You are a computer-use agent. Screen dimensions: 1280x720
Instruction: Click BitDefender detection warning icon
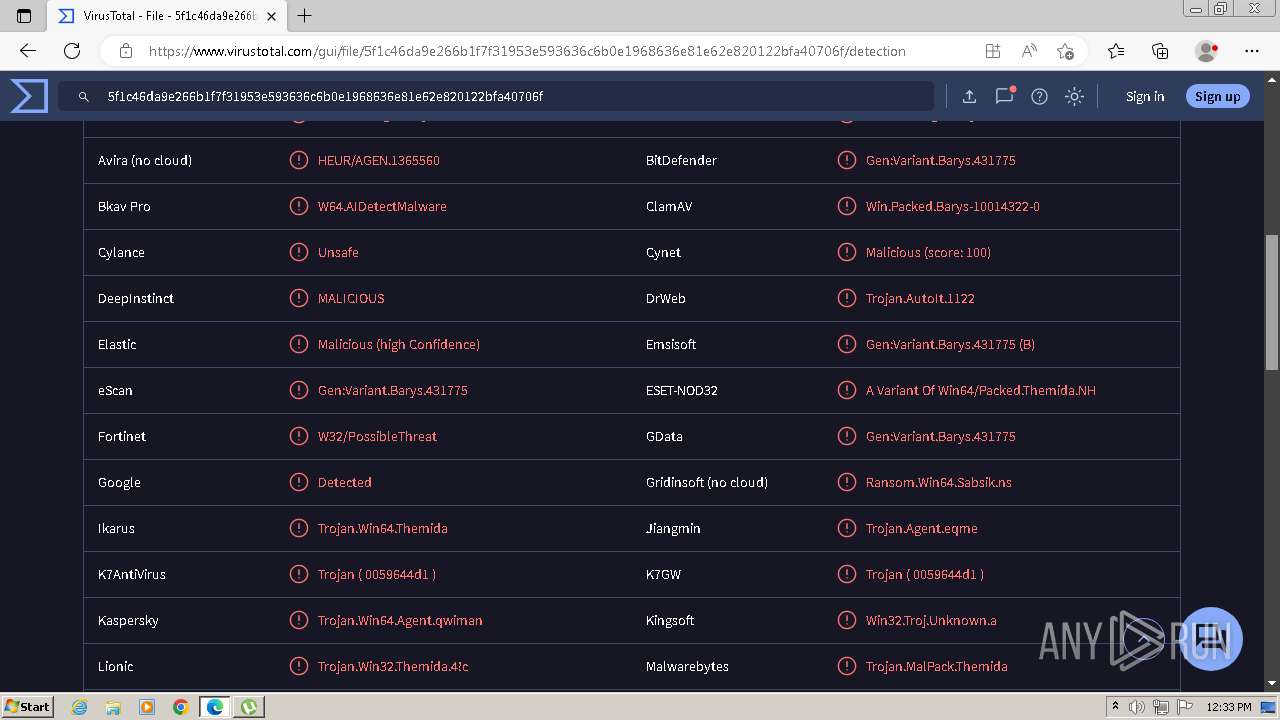coord(846,160)
